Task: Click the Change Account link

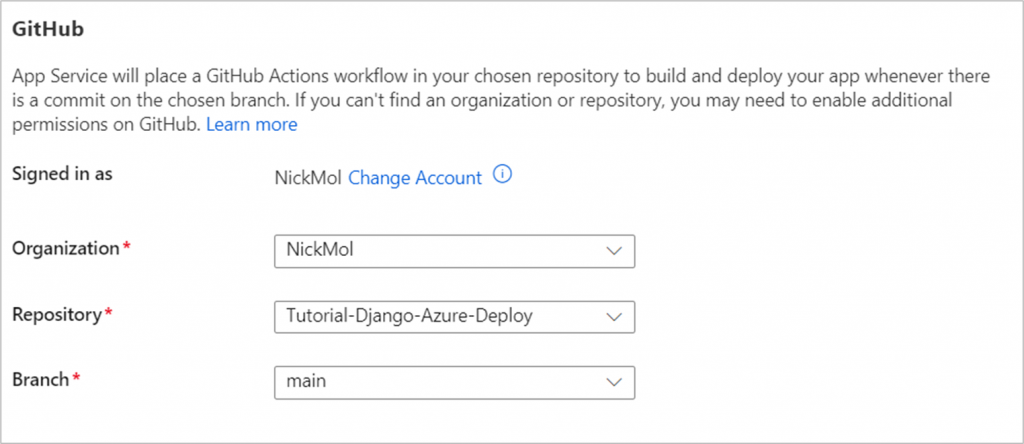Action: point(415,178)
